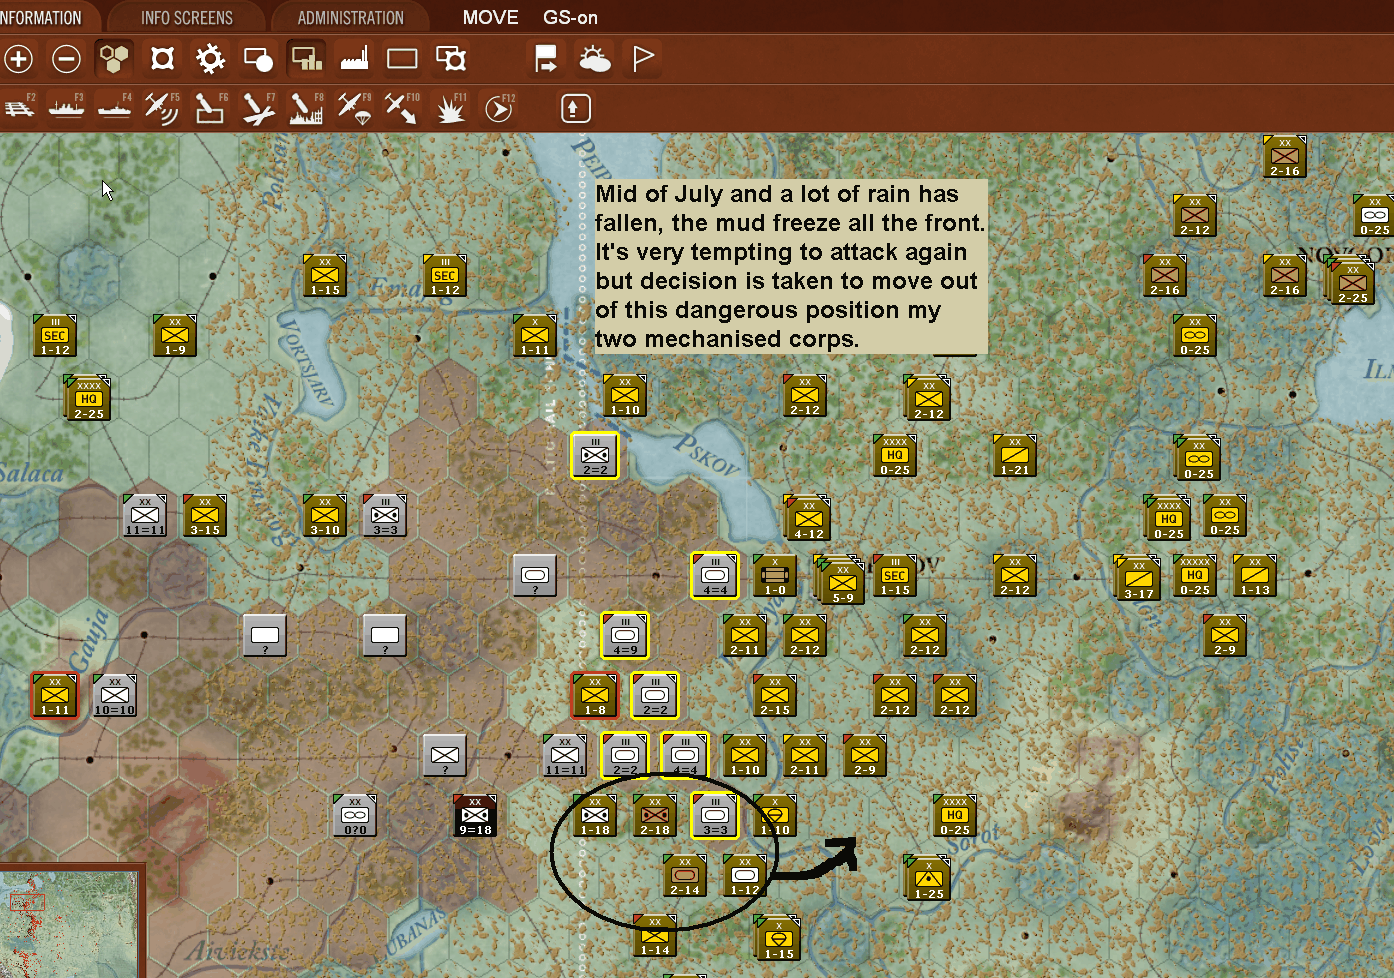Zoom out the map with the minus icon

66,59
